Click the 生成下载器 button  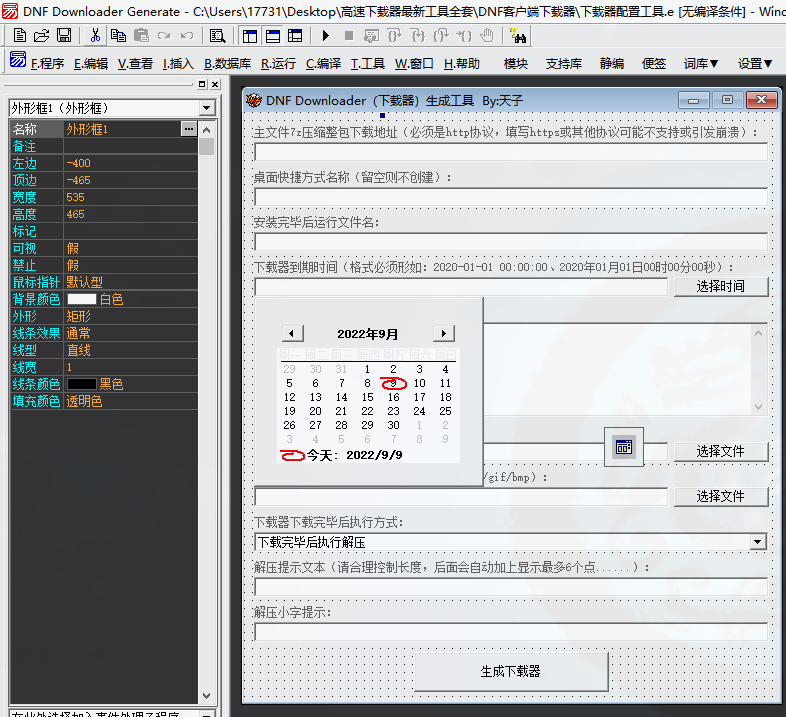tap(510, 671)
